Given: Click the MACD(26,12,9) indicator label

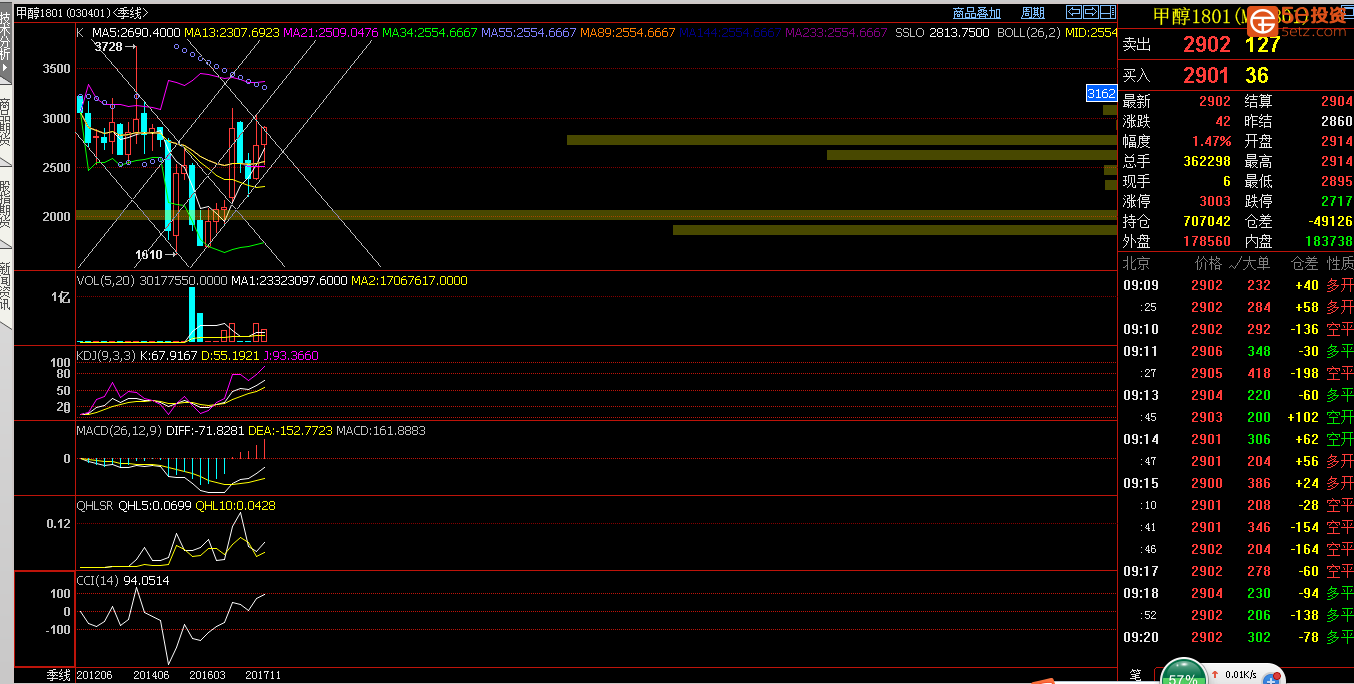Looking at the screenshot, I should 118,430.
